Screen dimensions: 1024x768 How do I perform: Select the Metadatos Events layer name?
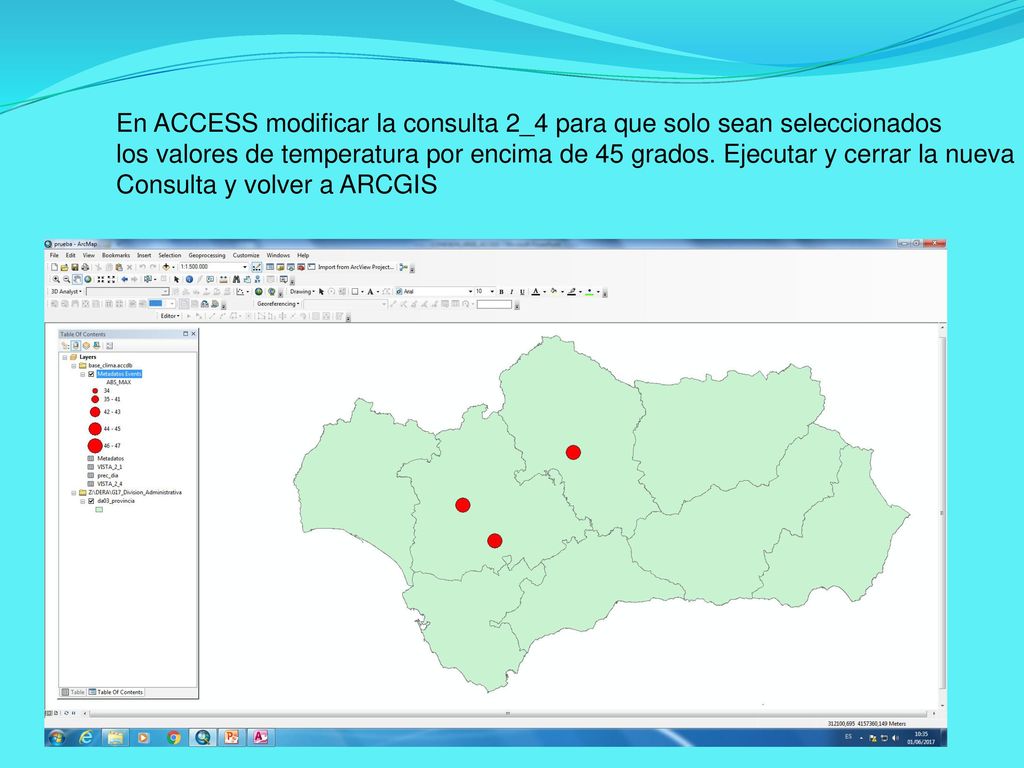[120, 374]
